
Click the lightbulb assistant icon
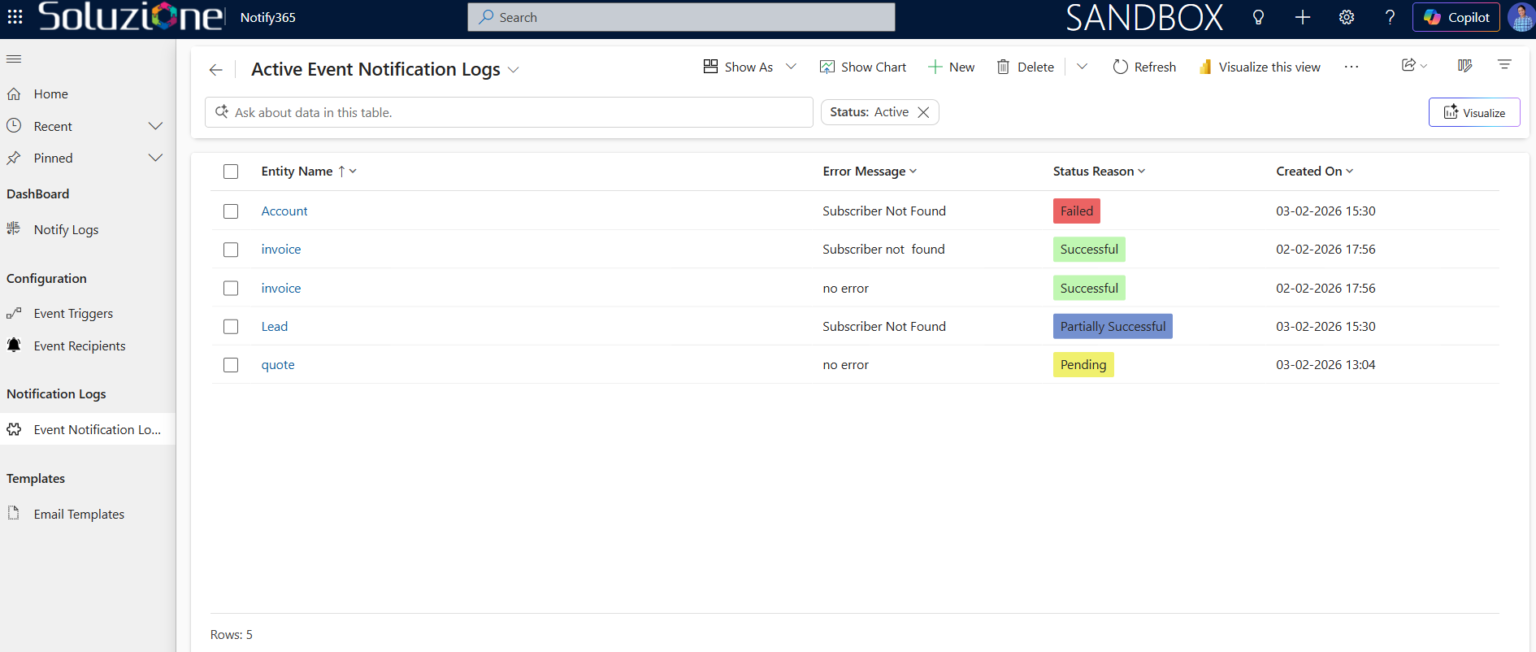1258,17
